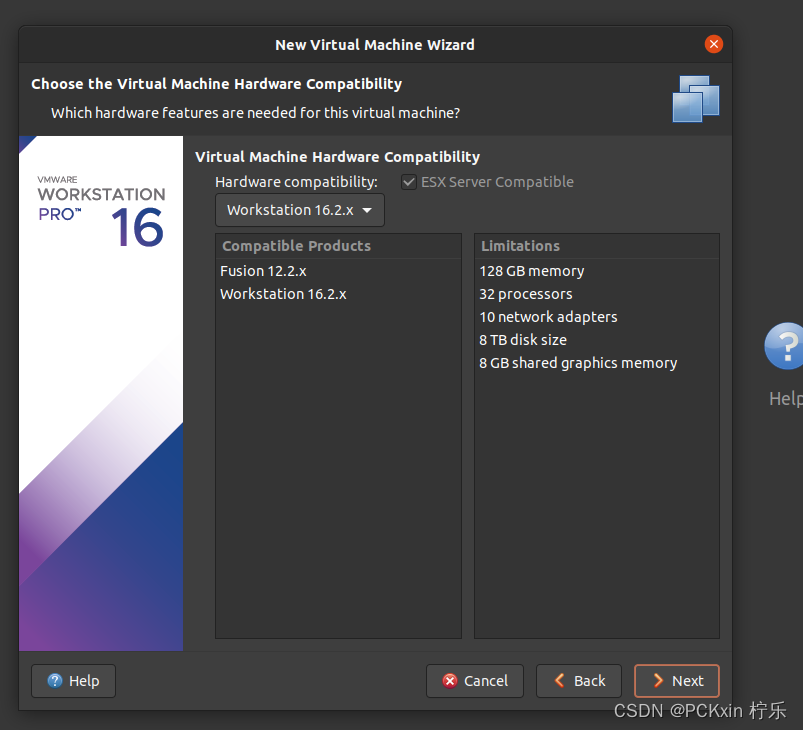Go Back to the previous wizard step
Screen dimensions: 803x730
tap(579, 681)
